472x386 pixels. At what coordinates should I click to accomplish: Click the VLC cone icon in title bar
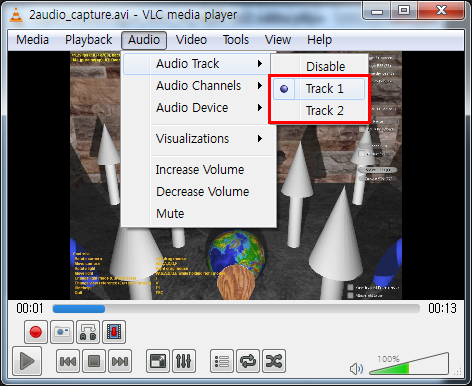click(x=16, y=15)
